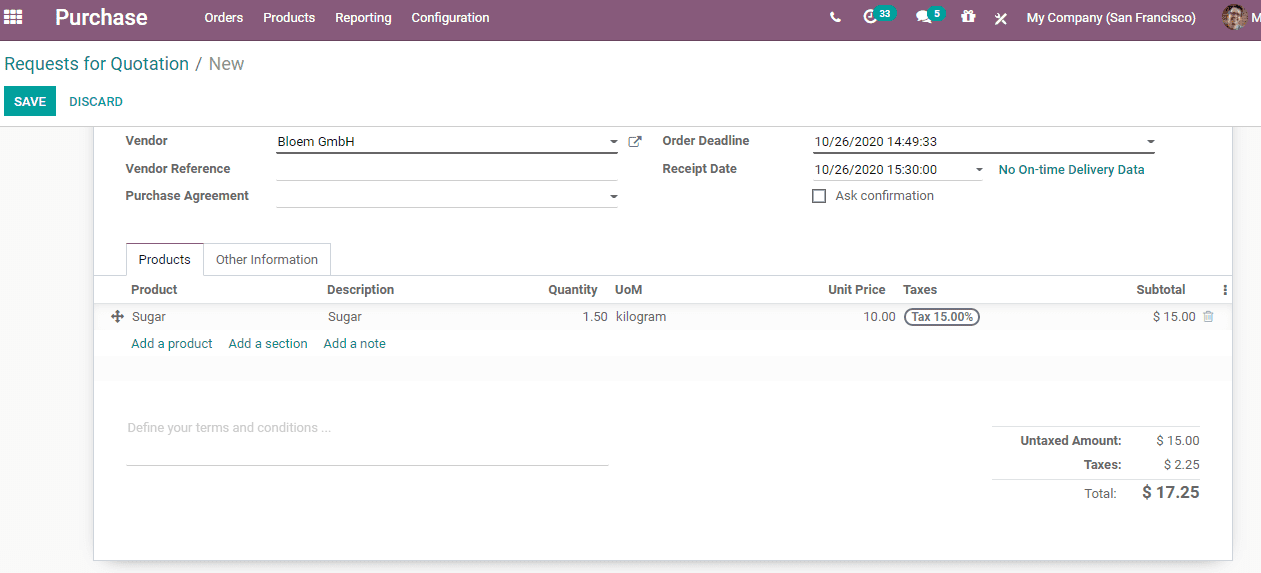The height and width of the screenshot is (573, 1261).
Task: Toggle Ask confirmation checkbox
Action: coord(819,196)
